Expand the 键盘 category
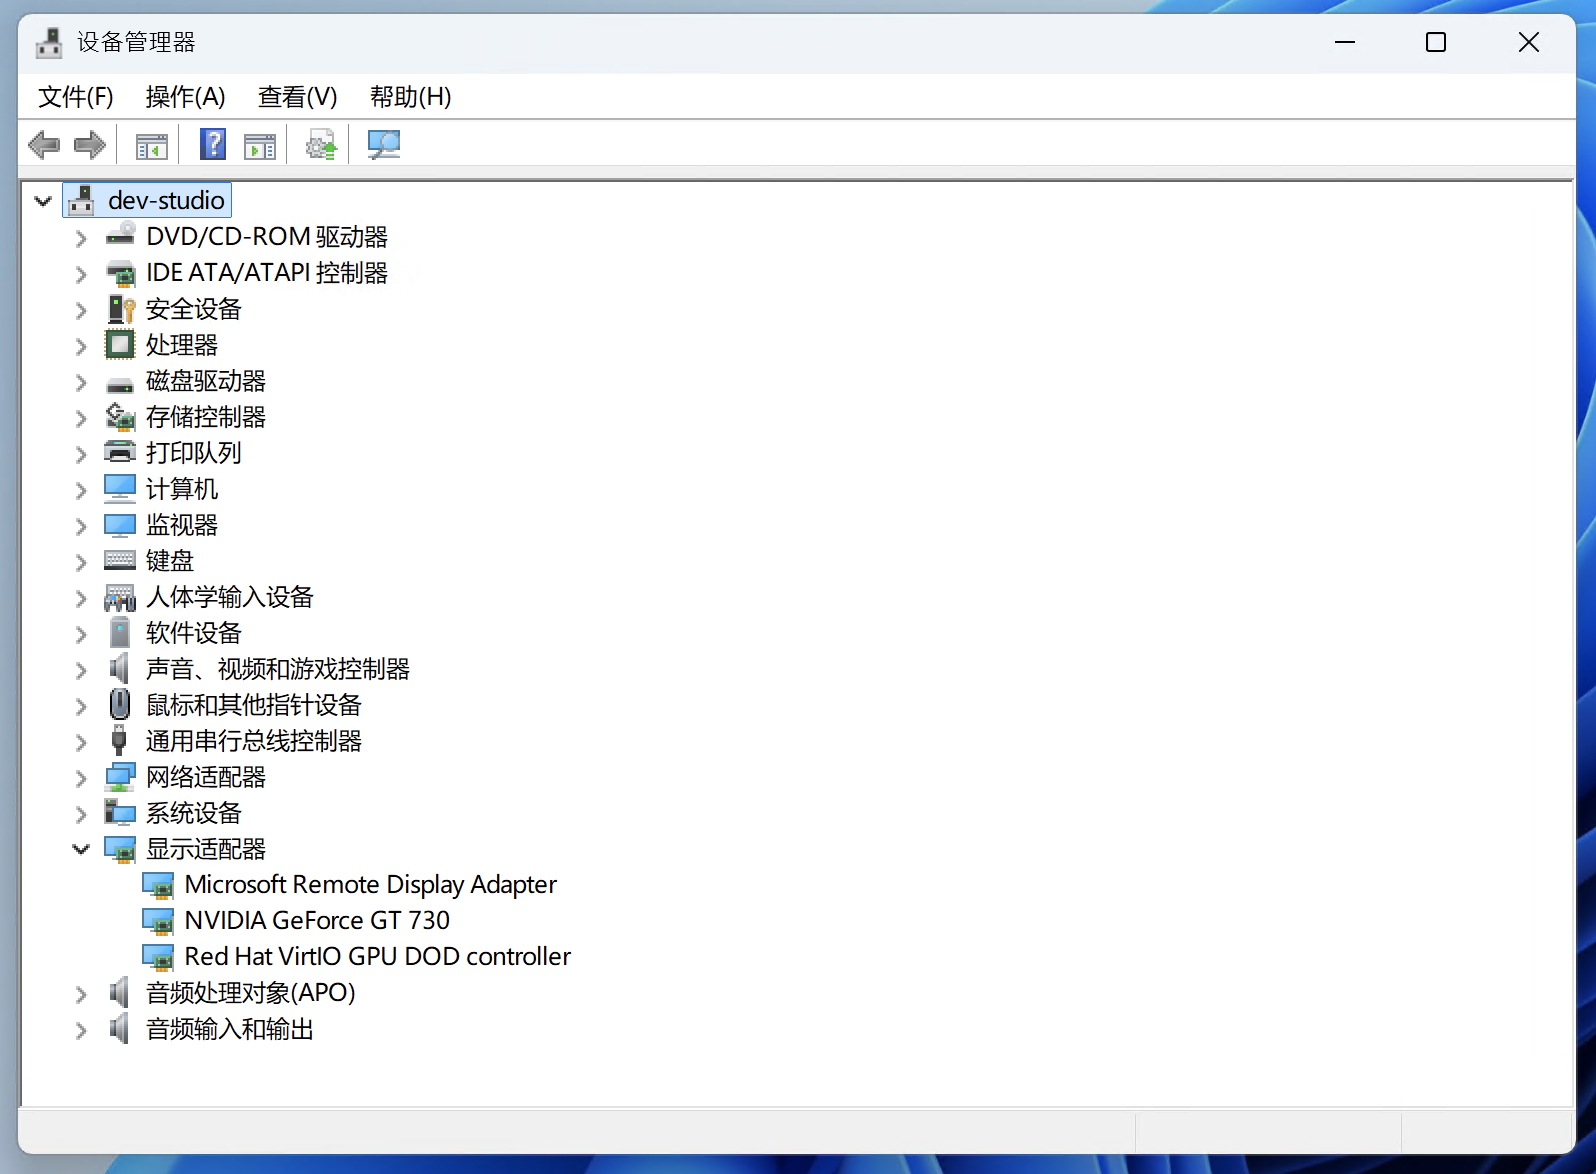Screen dimensions: 1596x1174 (81, 562)
